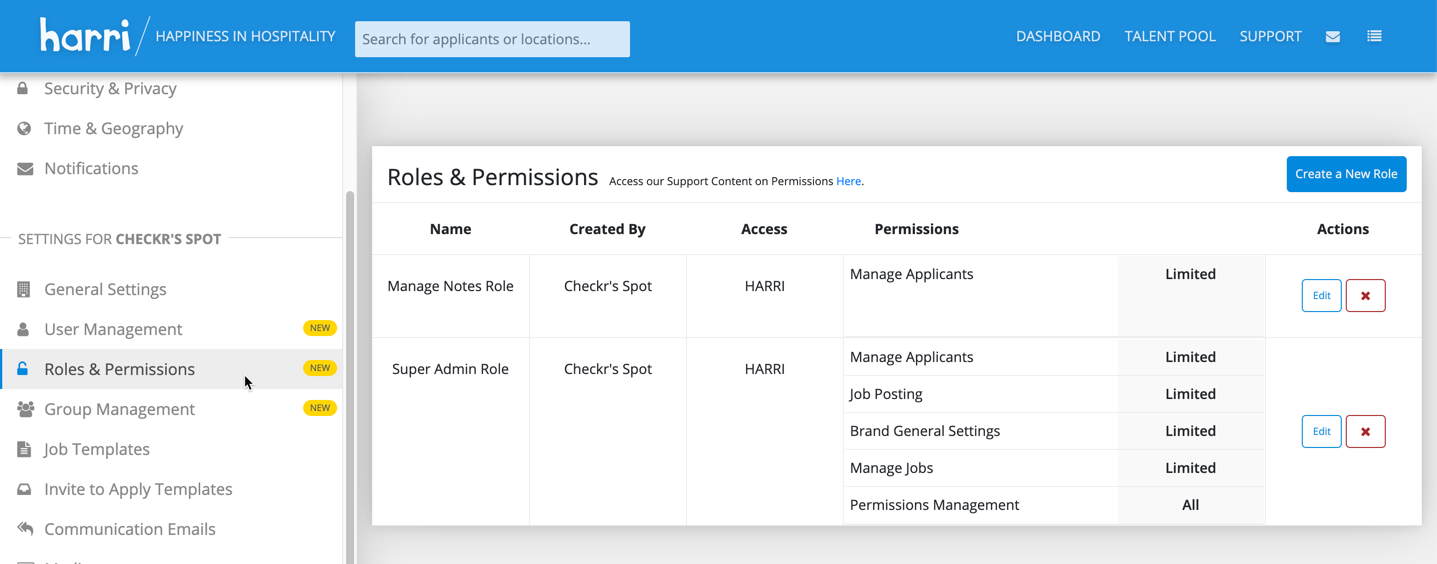Open the Talent Pool nav link
Image resolution: width=1437 pixels, height=564 pixels.
pyautogui.click(x=1170, y=36)
